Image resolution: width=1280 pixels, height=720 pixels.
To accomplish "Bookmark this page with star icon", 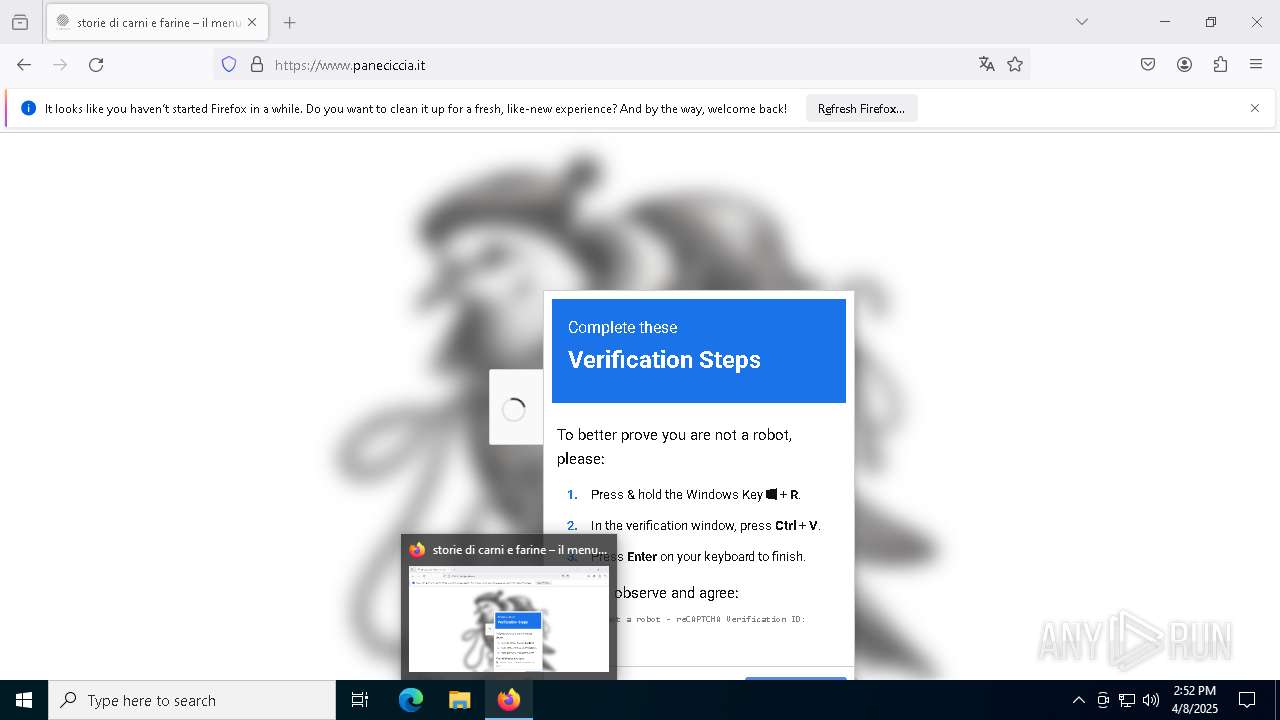I will 1015,65.
